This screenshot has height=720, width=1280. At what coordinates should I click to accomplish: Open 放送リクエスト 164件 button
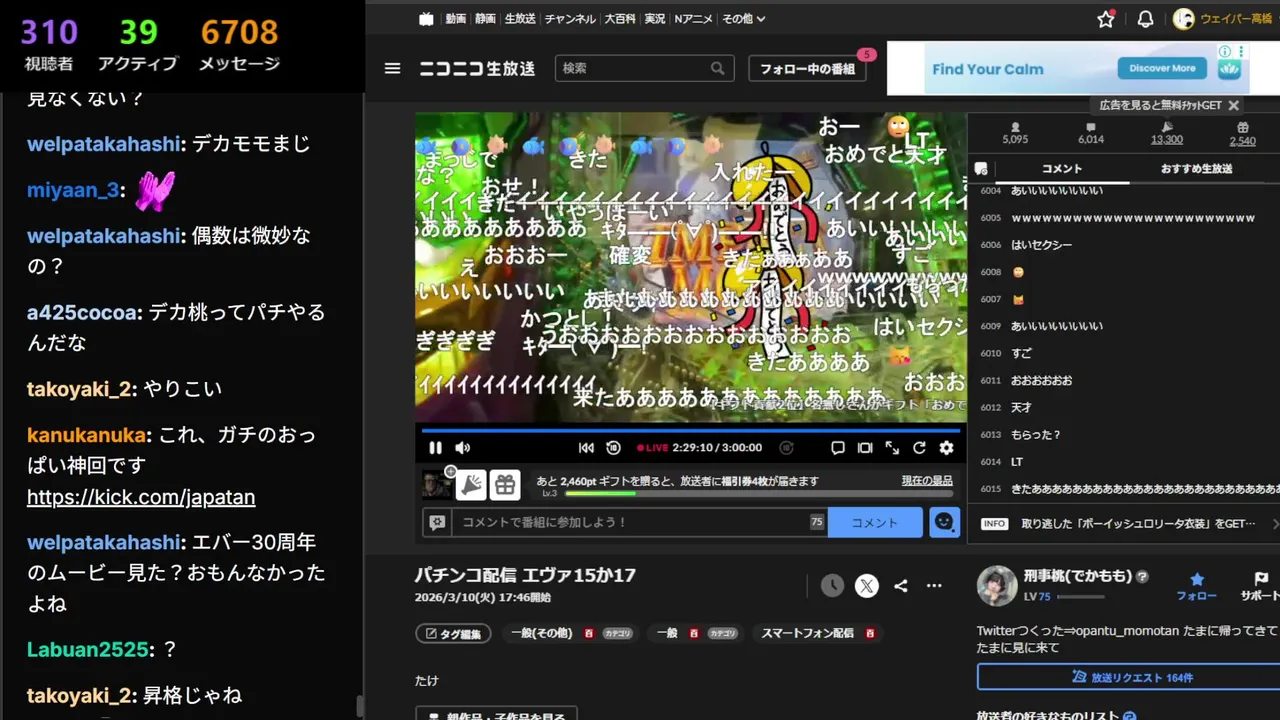[x=1131, y=677]
